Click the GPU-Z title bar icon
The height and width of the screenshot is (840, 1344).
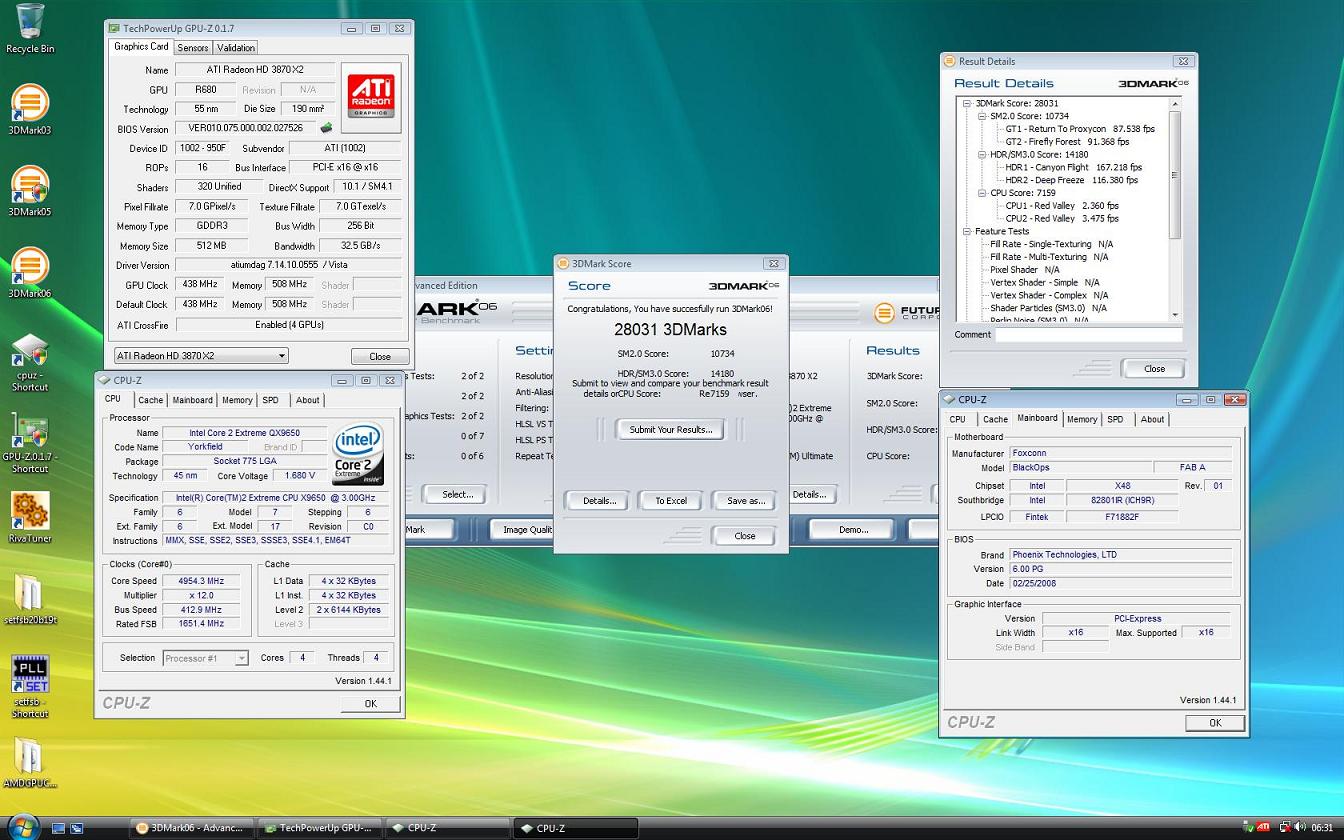[x=114, y=28]
